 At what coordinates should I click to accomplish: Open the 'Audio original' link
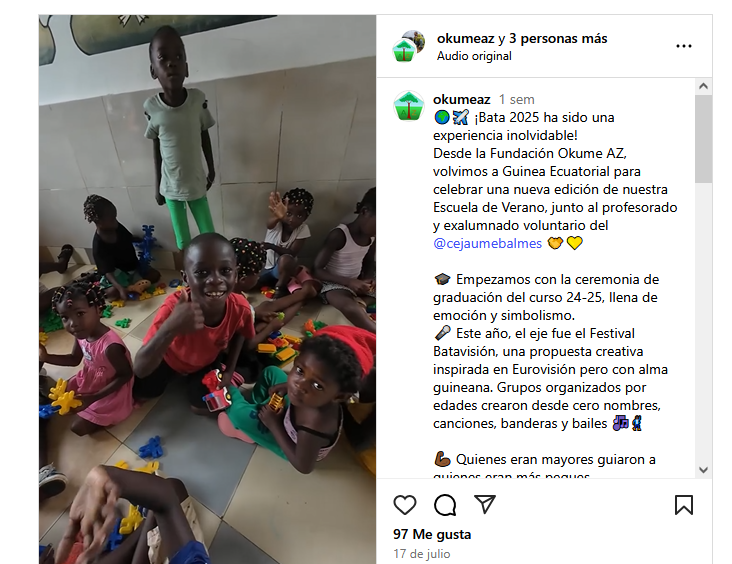tap(474, 56)
